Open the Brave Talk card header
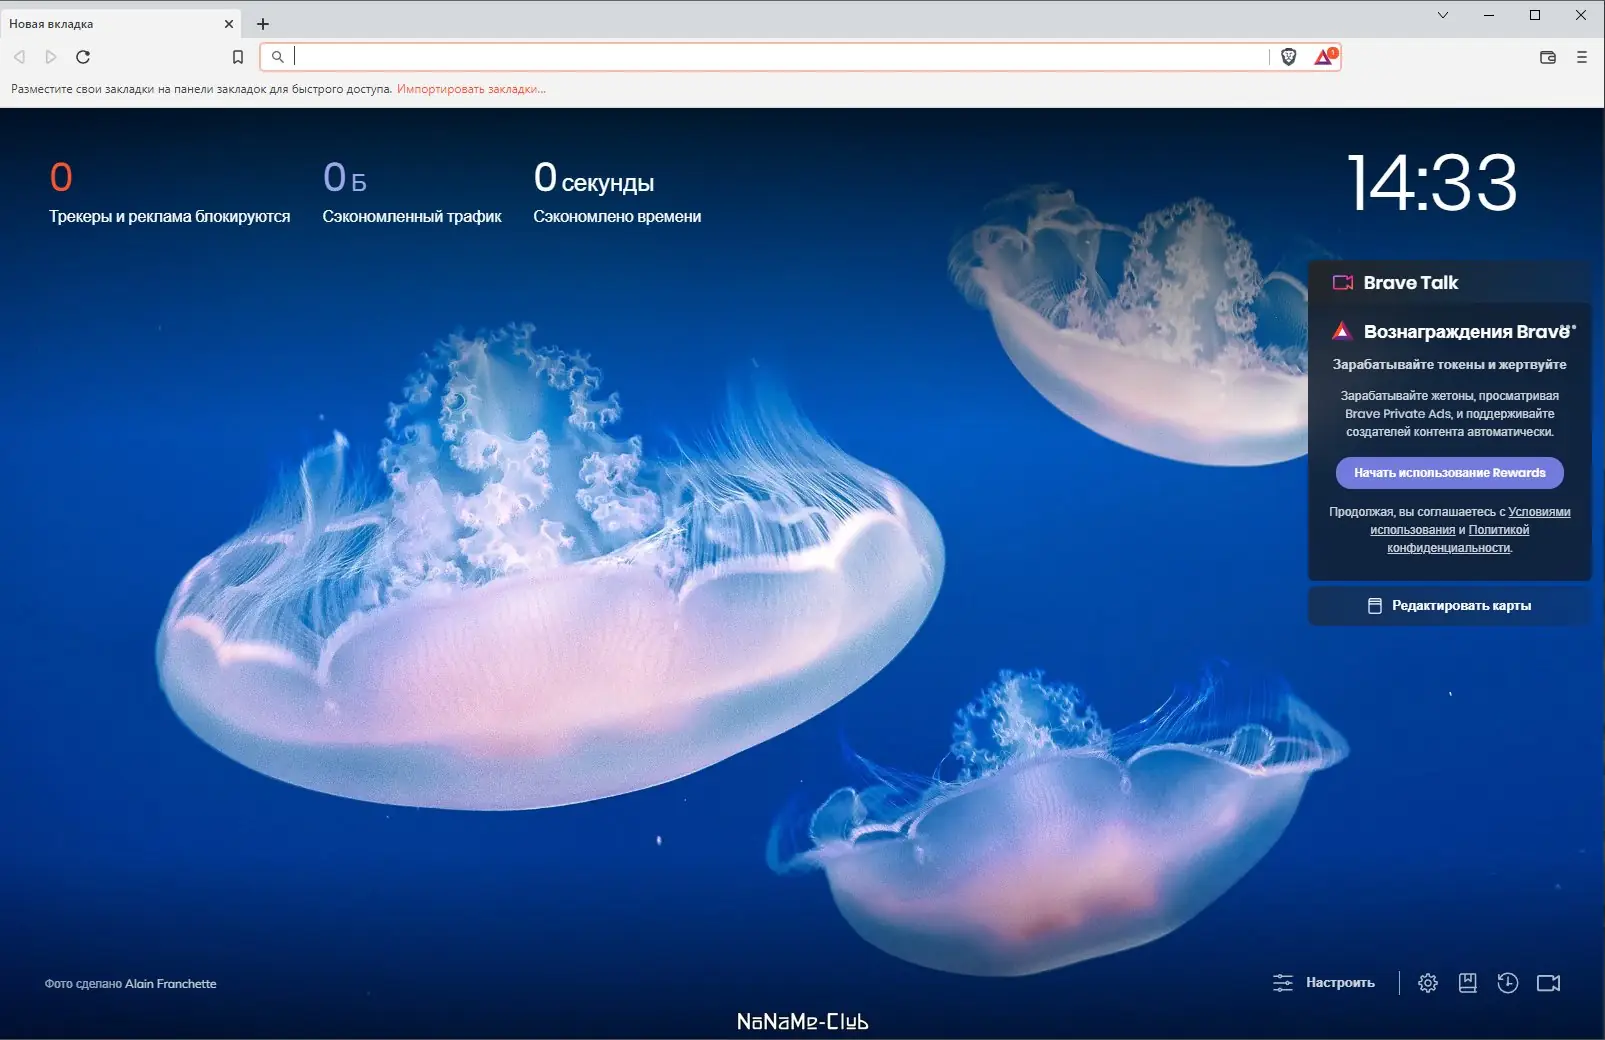The image size is (1605, 1040). pos(1450,283)
